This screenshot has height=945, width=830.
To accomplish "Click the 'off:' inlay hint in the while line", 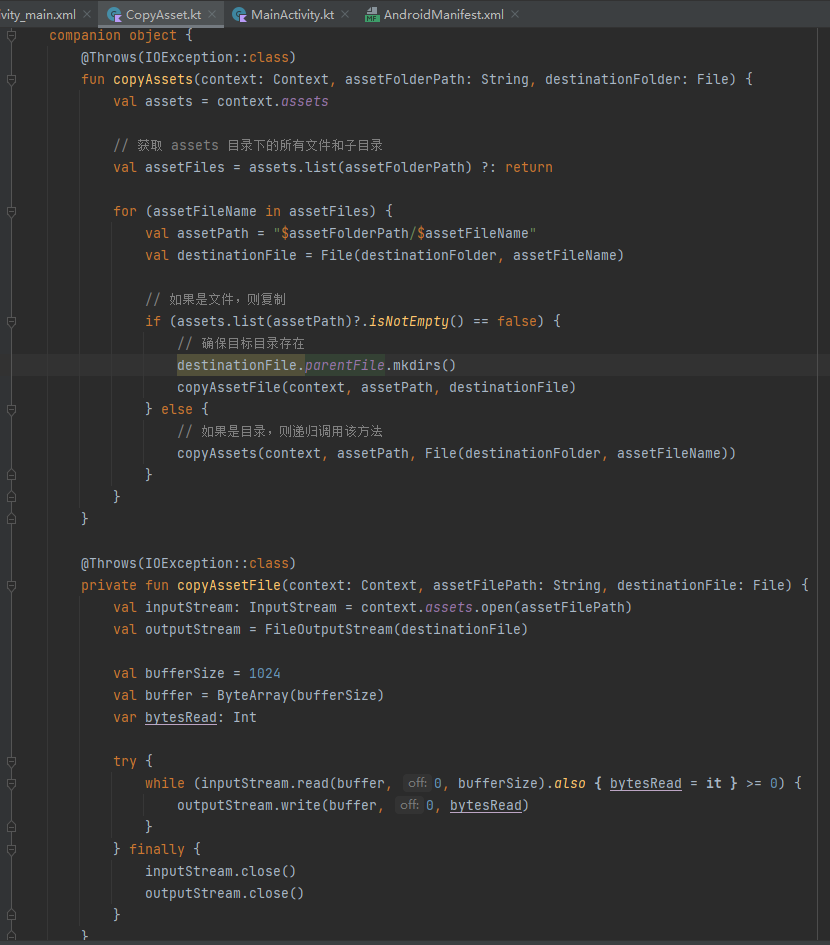I will click(x=417, y=783).
